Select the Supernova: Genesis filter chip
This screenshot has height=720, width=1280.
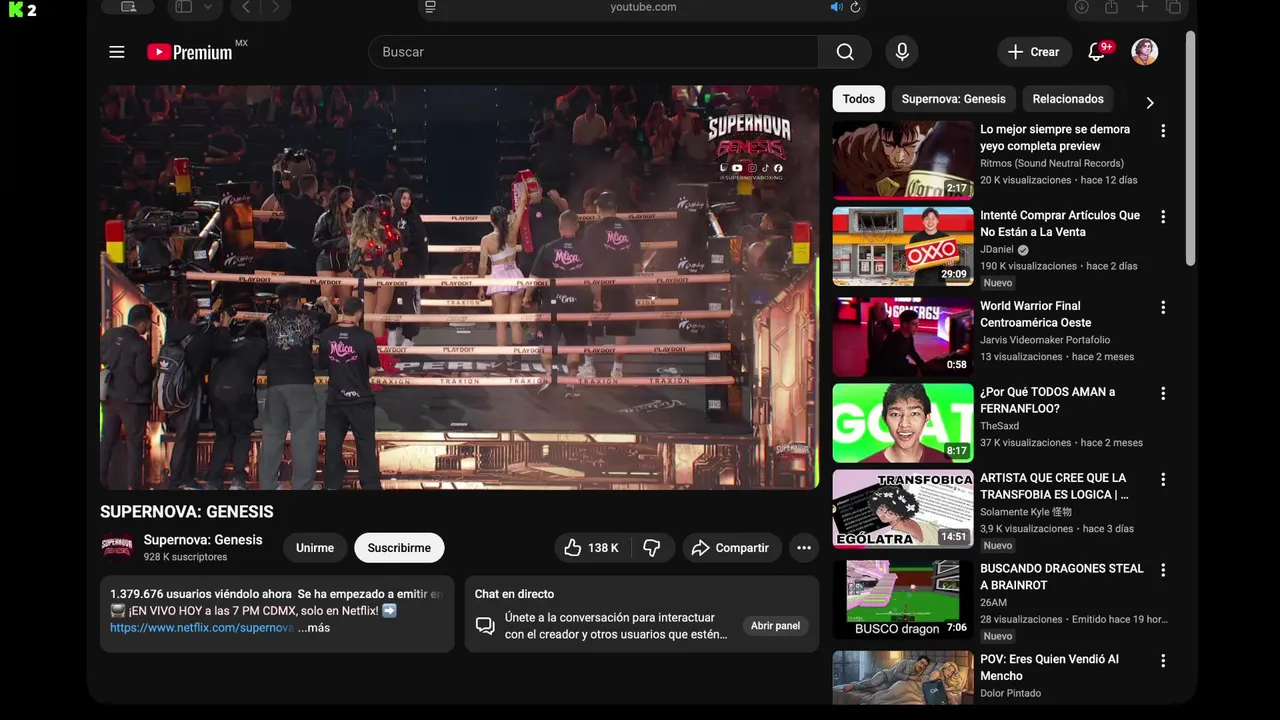(x=954, y=99)
